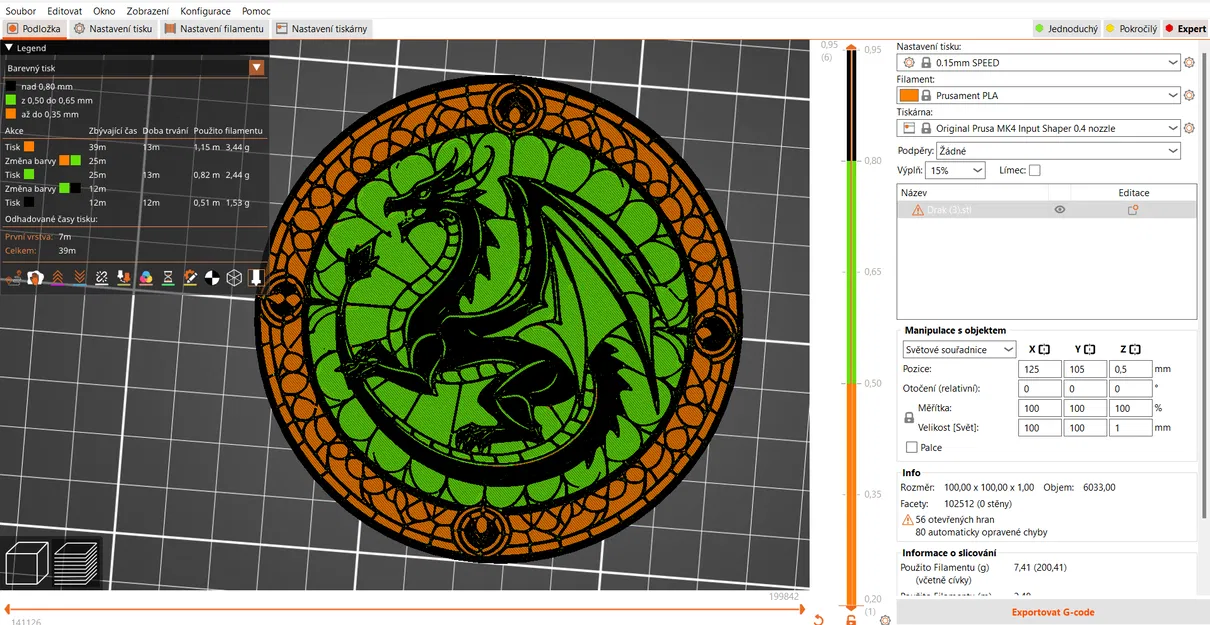Switch to sliced layers preview icon
1210x625 pixels.
tap(76, 563)
